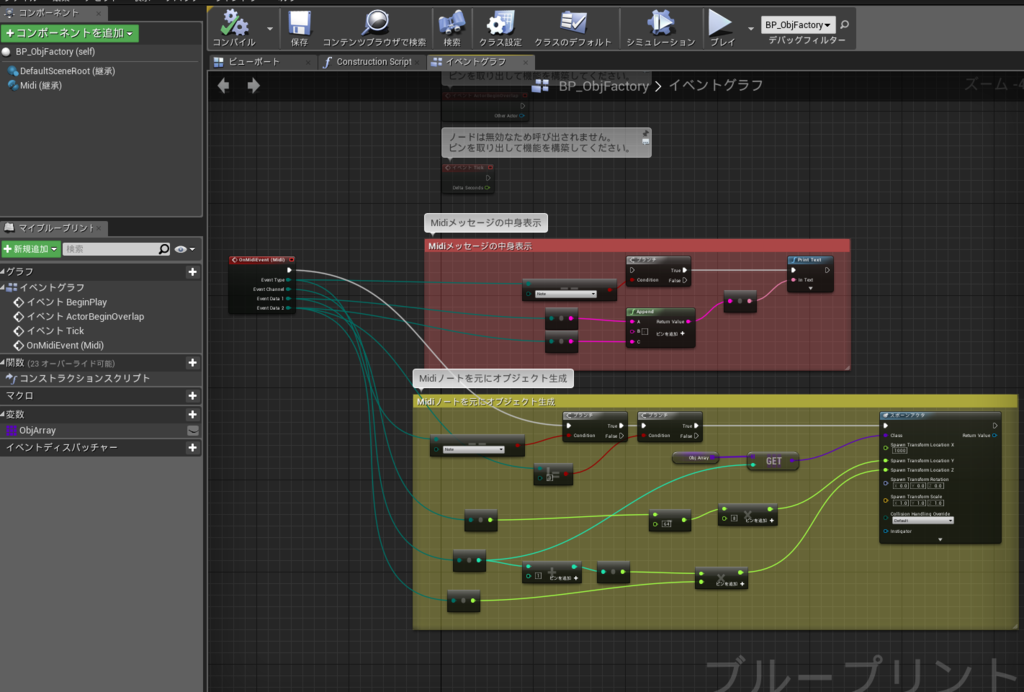Click the My Blueprint search magnifier icon
Image resolution: width=1024 pixels, height=692 pixels.
coord(164,249)
